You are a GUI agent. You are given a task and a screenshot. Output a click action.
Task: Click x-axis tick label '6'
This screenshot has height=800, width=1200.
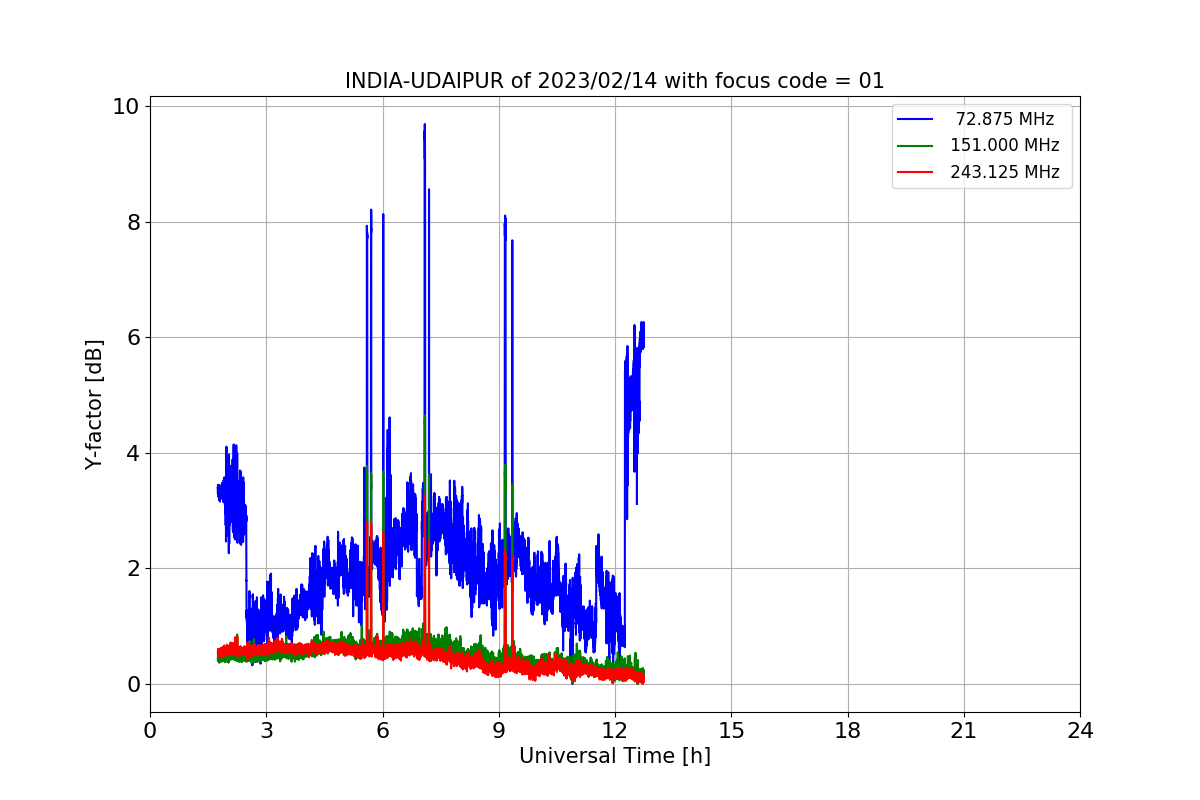point(383,731)
